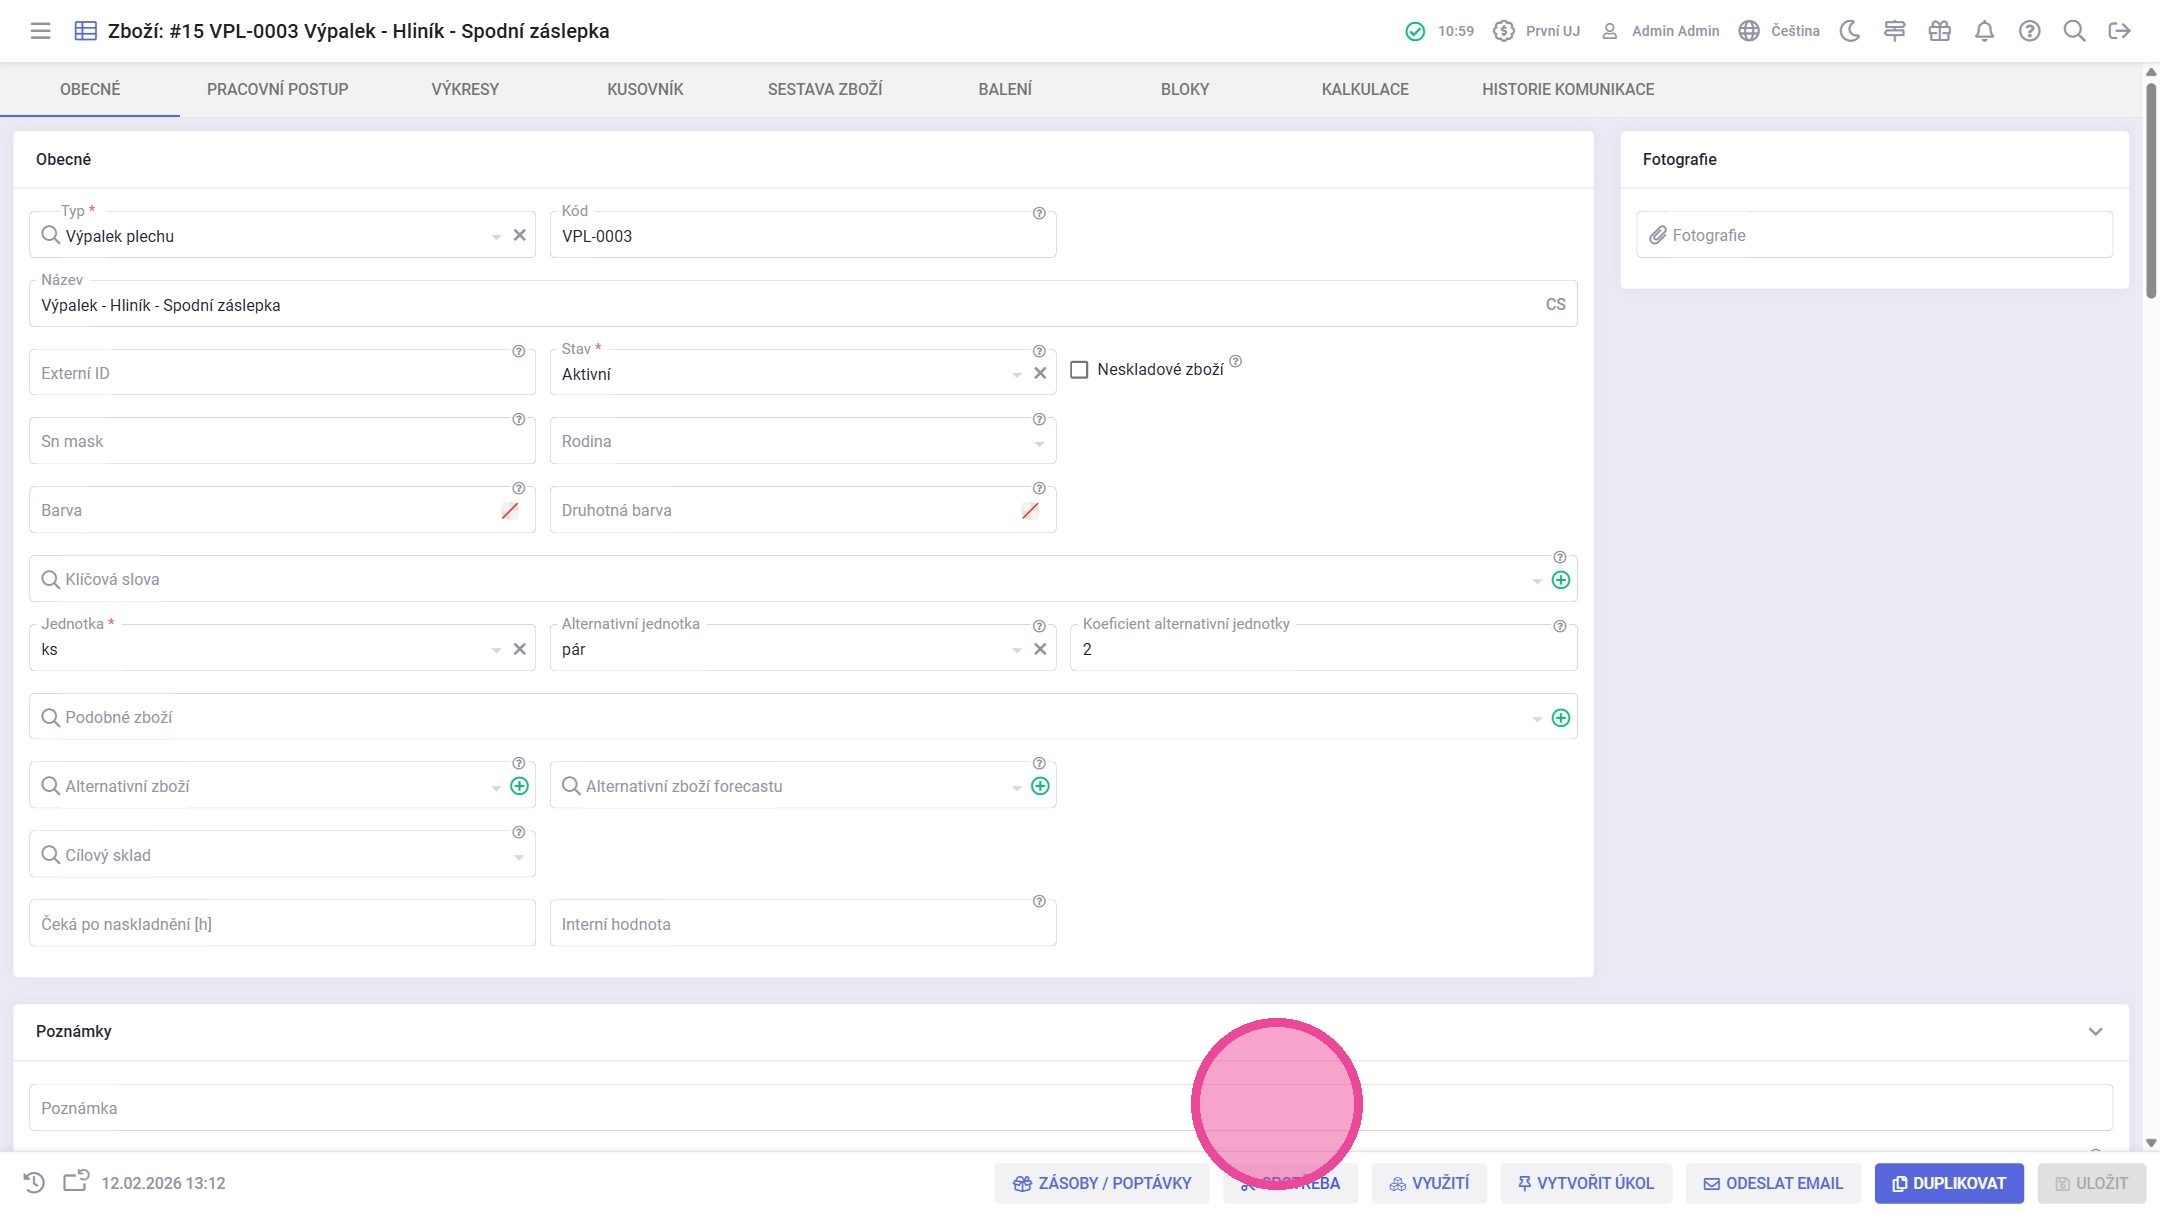The height and width of the screenshot is (1215, 2160).
Task: Switch to the Kusovník tab
Action: [645, 89]
